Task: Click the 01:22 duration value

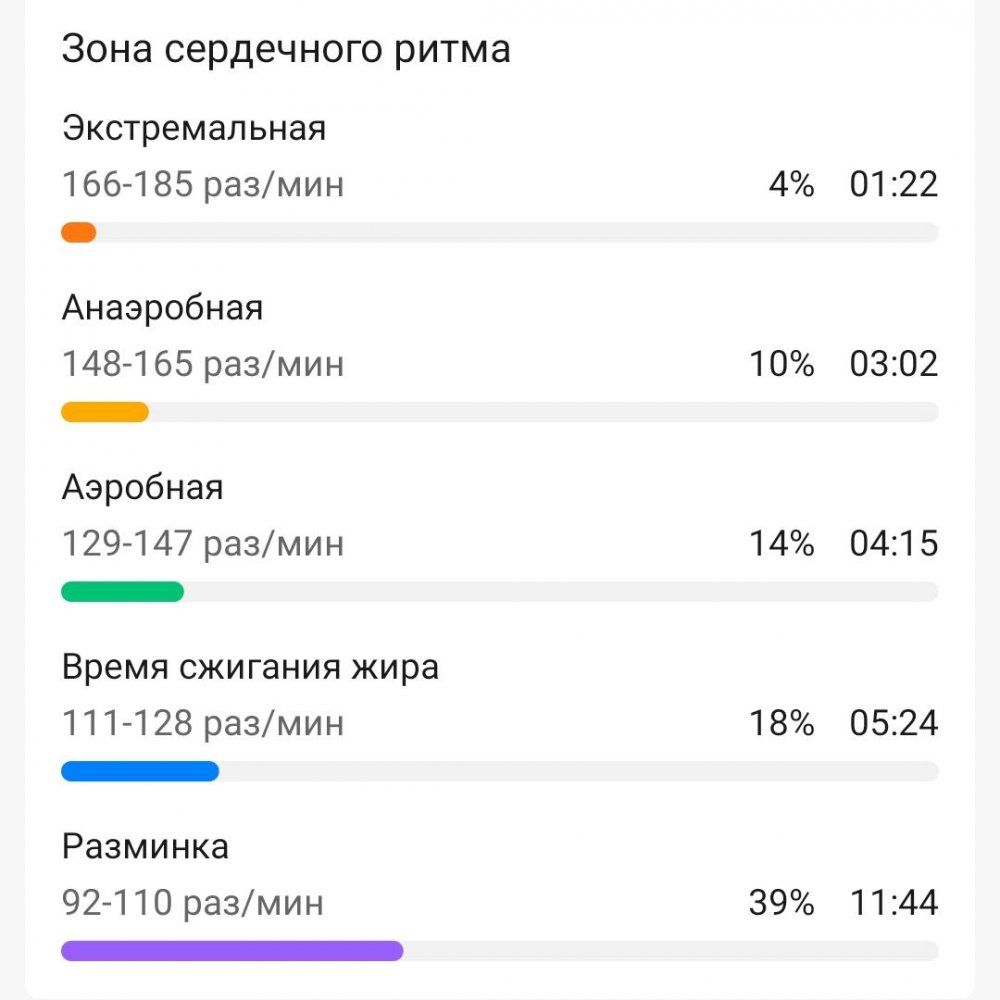Action: point(893,185)
